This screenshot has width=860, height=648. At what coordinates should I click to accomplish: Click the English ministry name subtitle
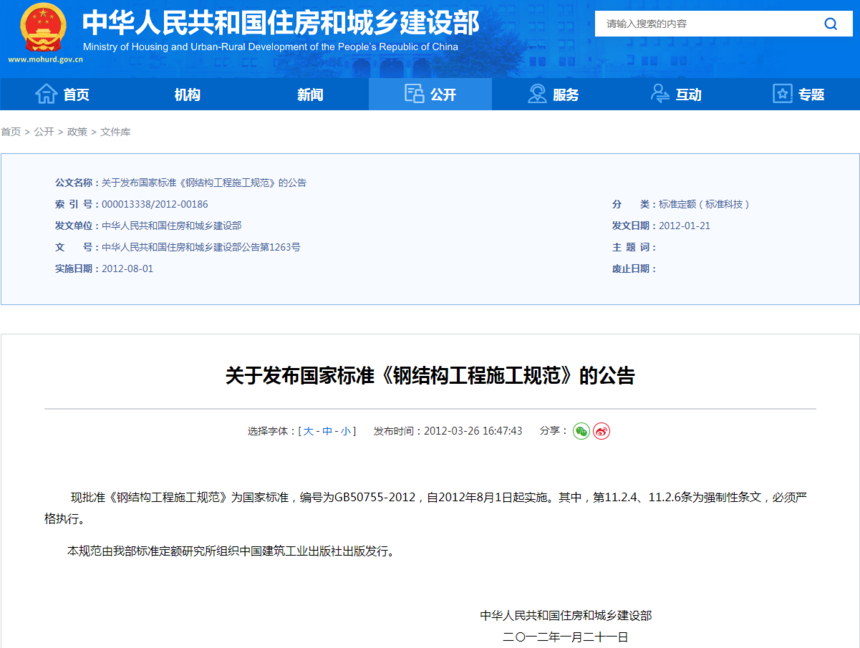270,47
